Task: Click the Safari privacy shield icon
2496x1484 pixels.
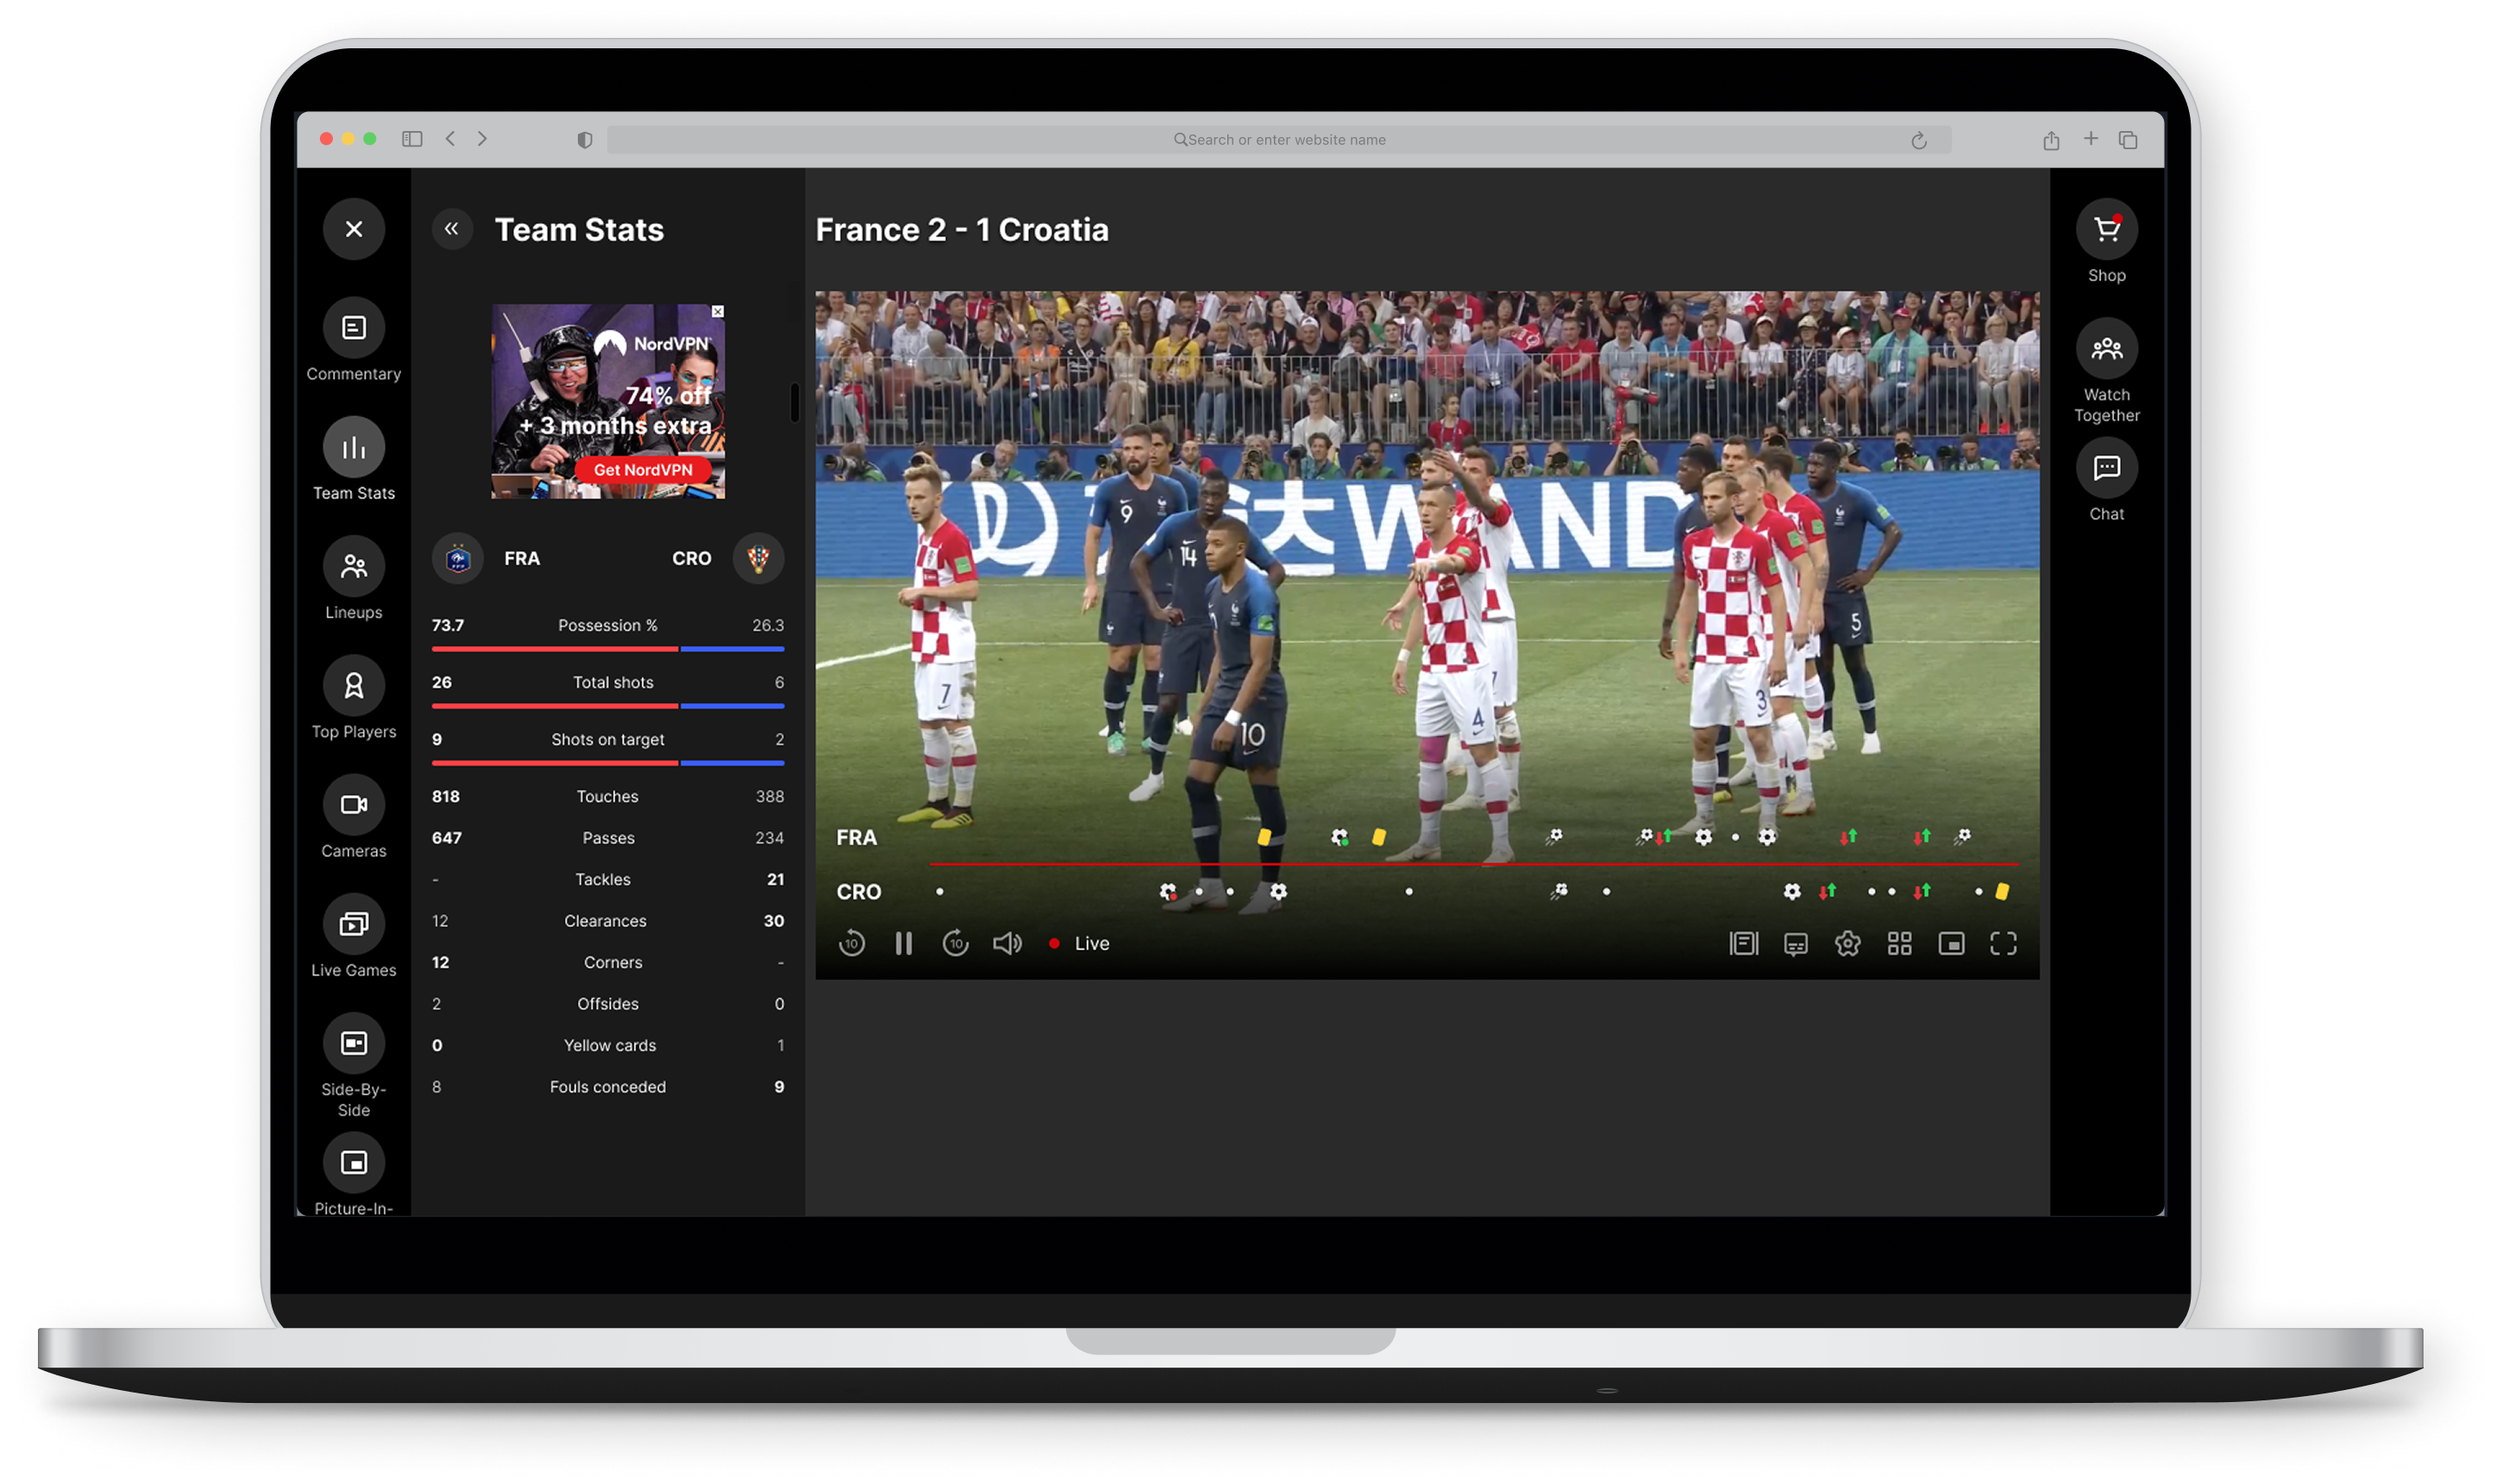Action: pyautogui.click(x=585, y=140)
